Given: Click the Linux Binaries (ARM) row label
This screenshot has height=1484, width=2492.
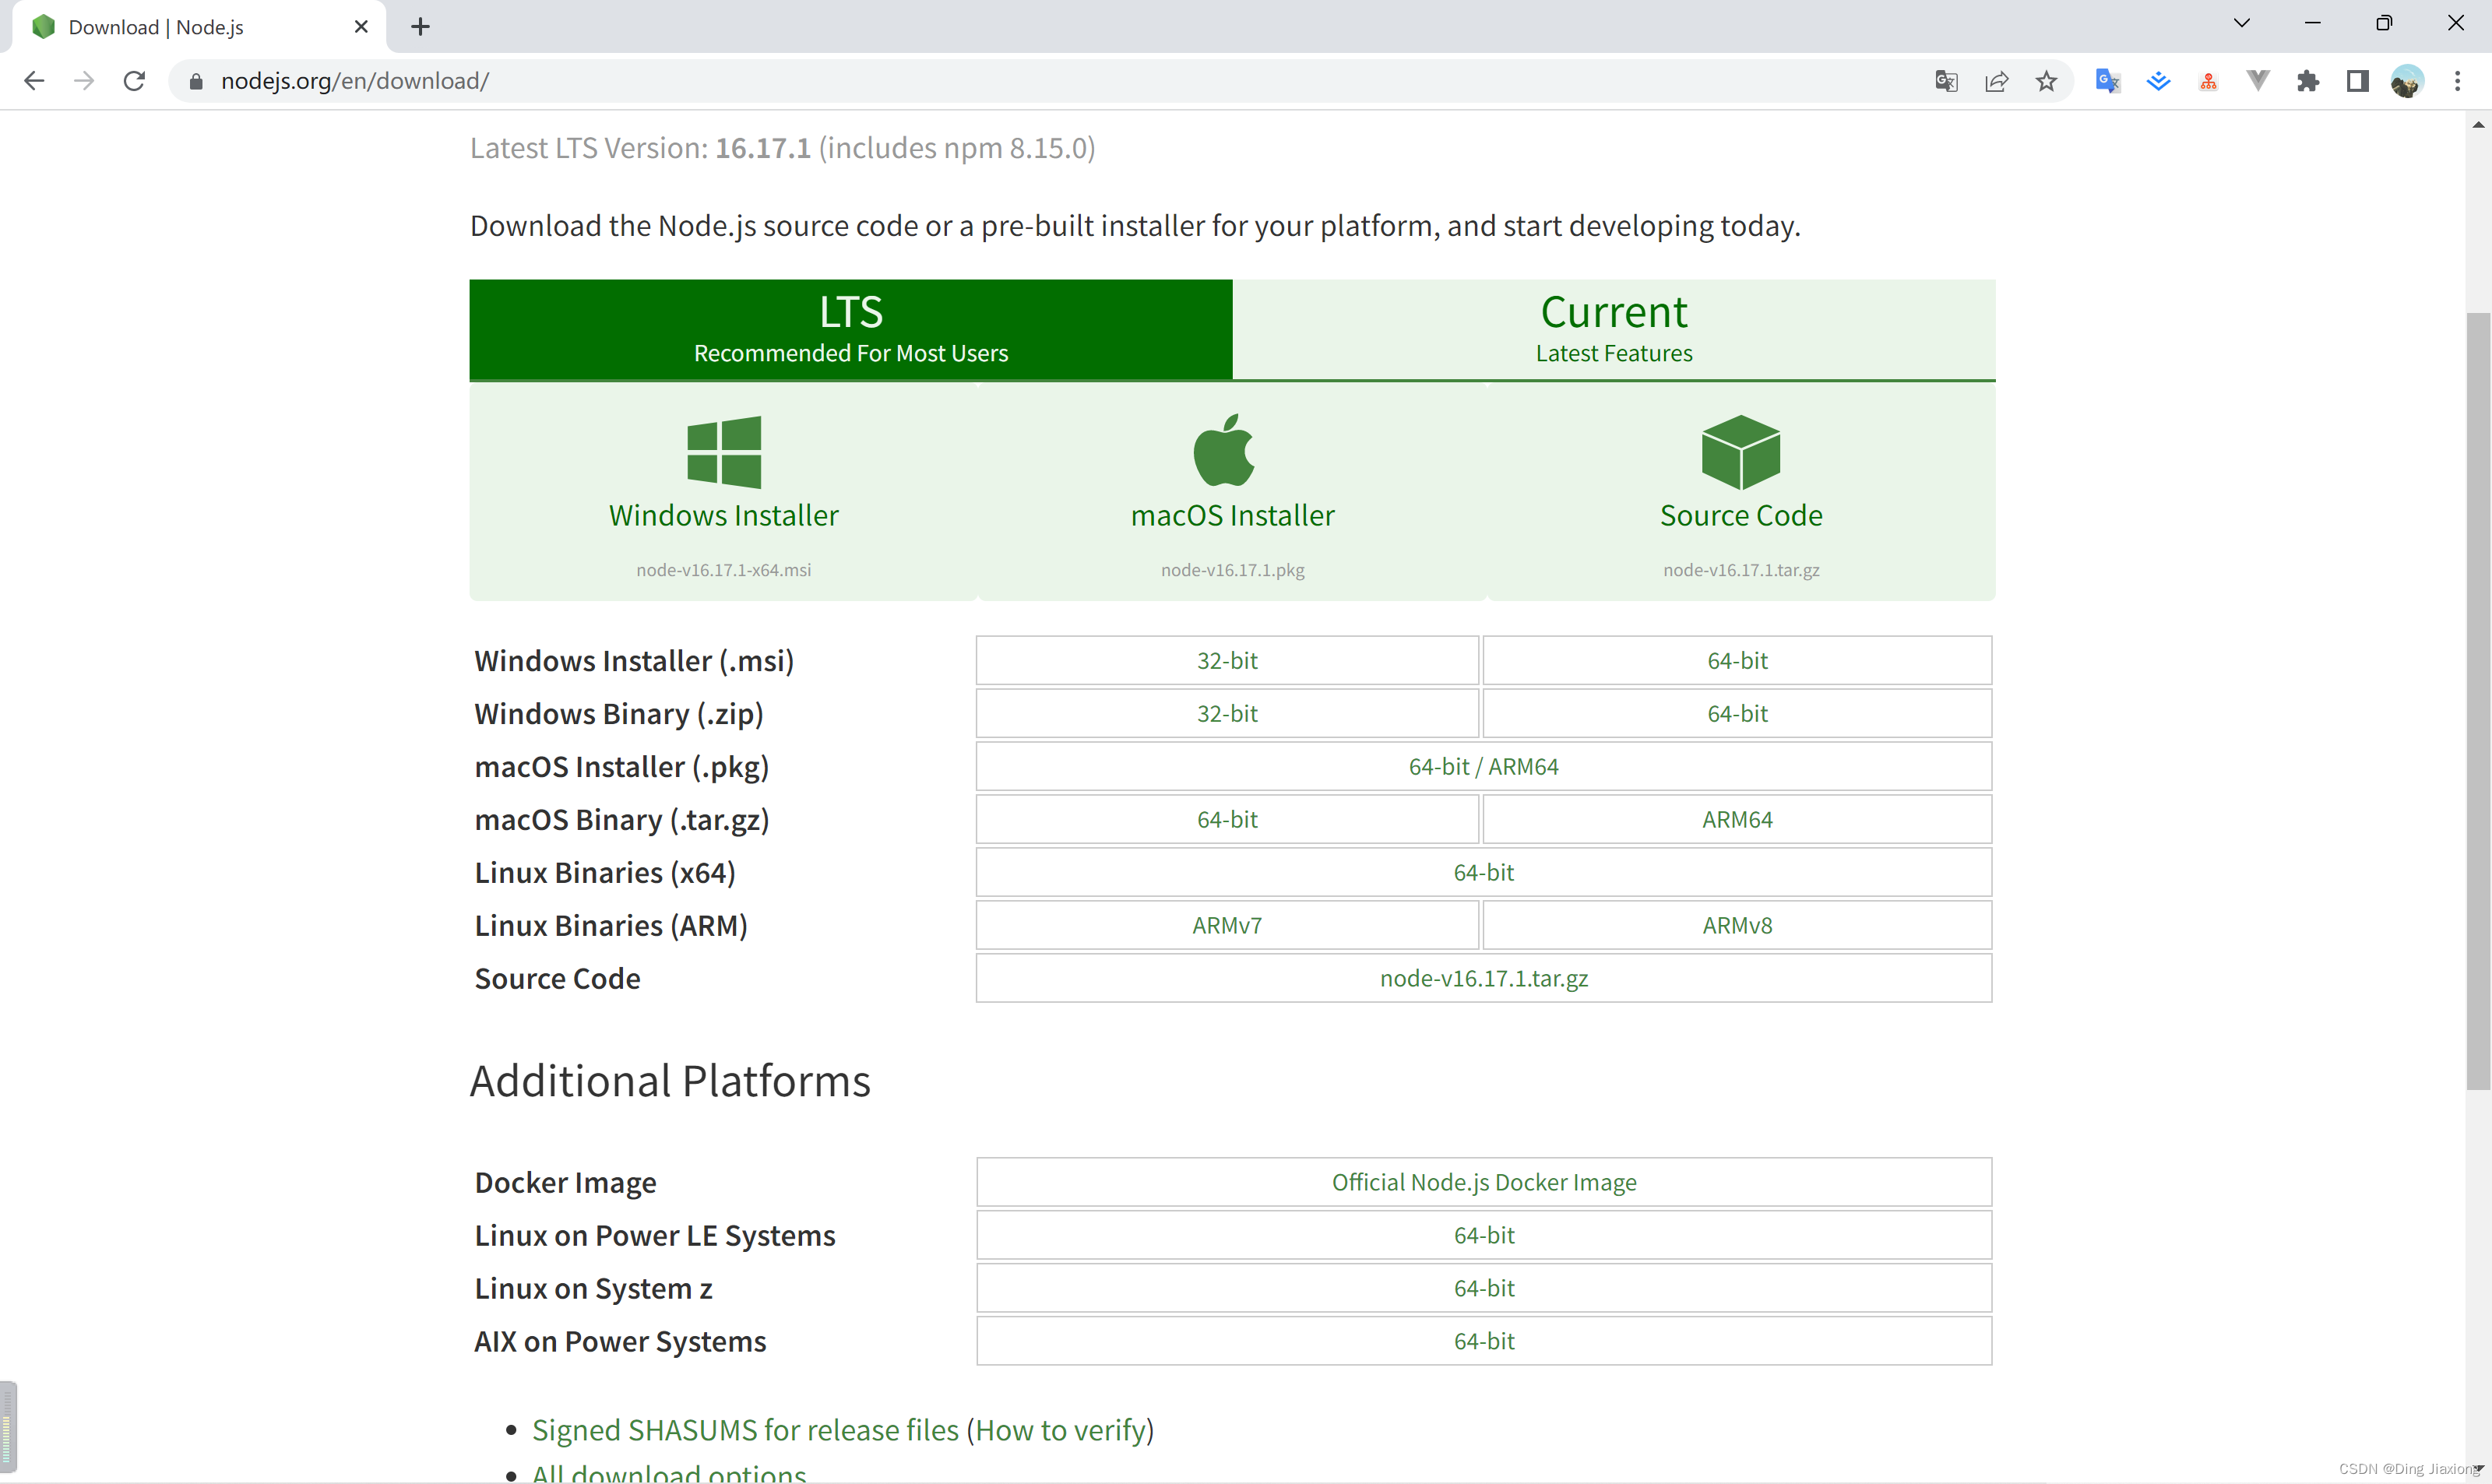Looking at the screenshot, I should tap(611, 925).
